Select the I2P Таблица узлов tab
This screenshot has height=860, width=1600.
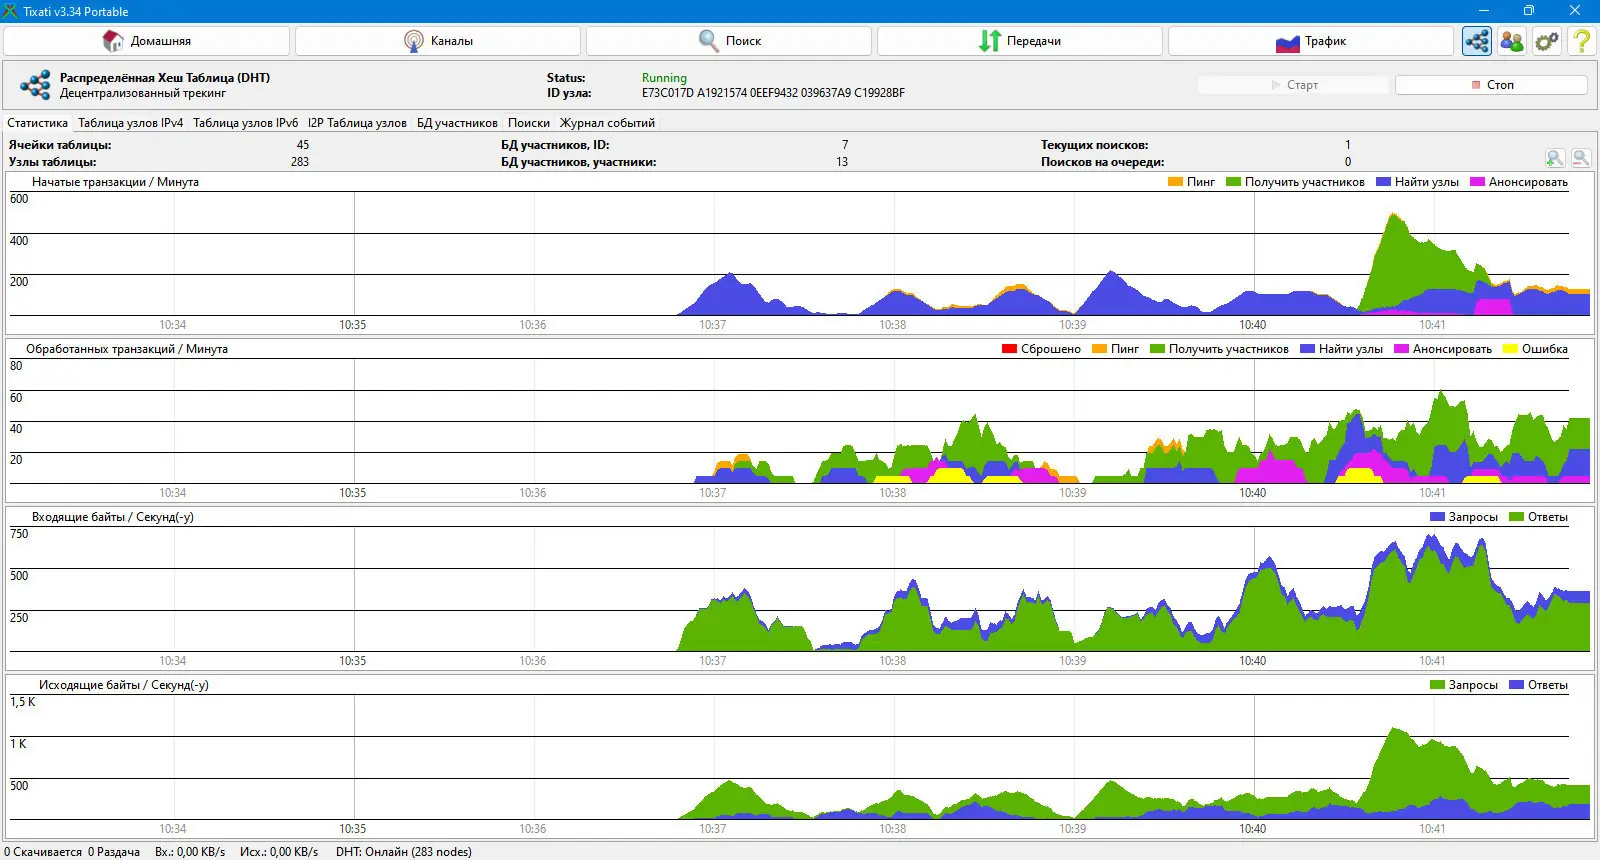tap(357, 123)
